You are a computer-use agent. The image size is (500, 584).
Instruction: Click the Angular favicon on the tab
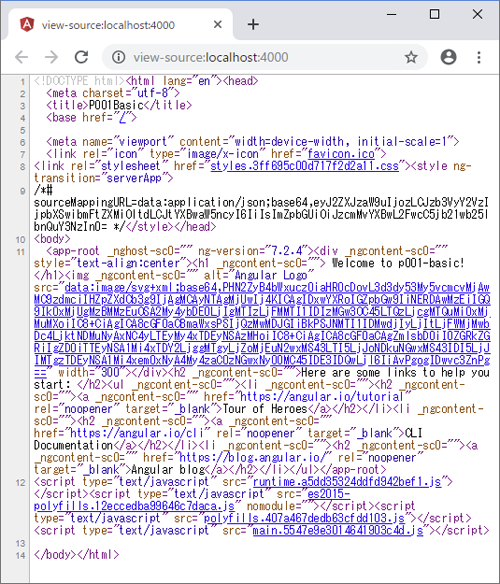(27, 25)
